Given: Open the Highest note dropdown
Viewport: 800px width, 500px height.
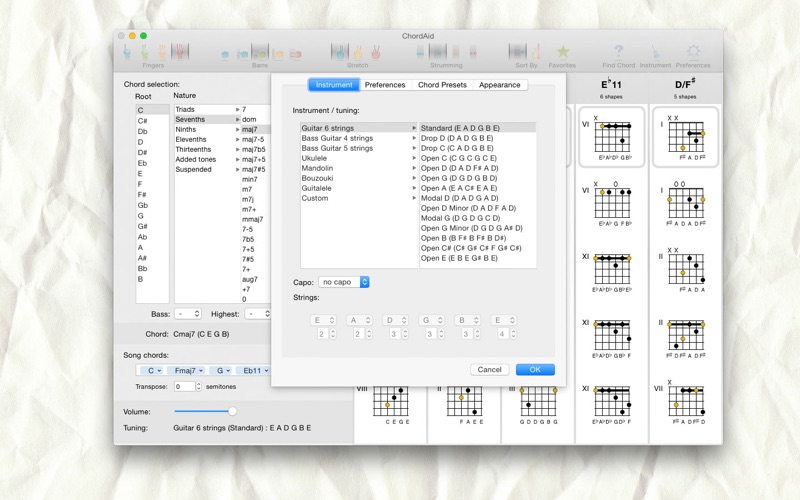Looking at the screenshot, I should [x=257, y=314].
